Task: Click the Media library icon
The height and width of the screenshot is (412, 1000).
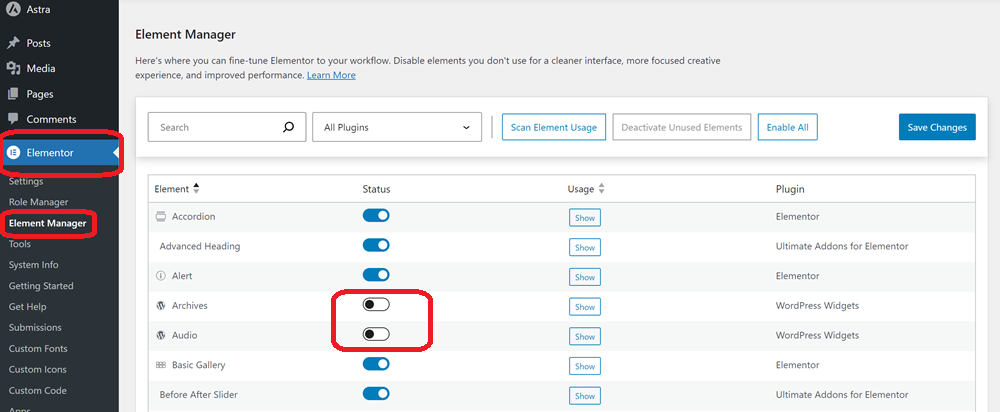Action: pos(13,68)
